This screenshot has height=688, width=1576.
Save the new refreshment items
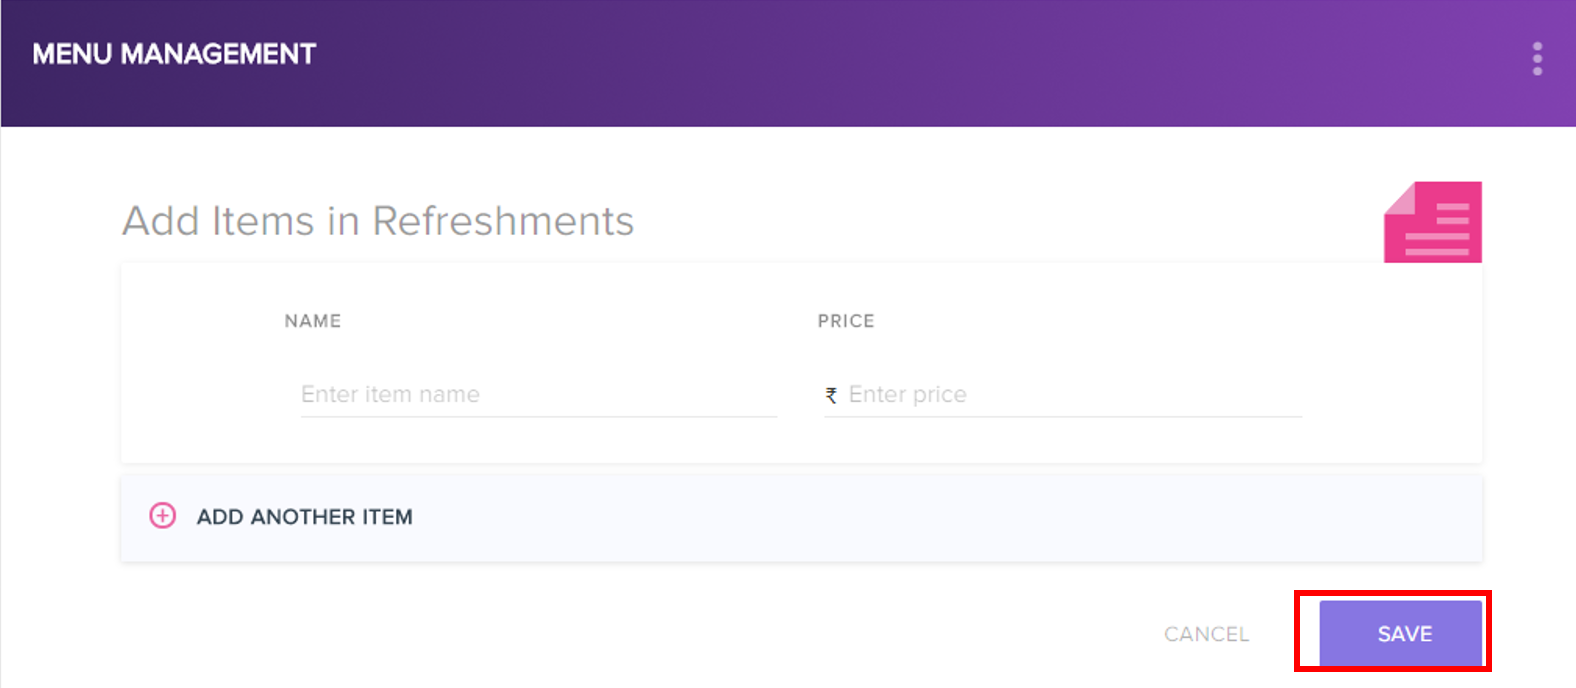pos(1400,633)
